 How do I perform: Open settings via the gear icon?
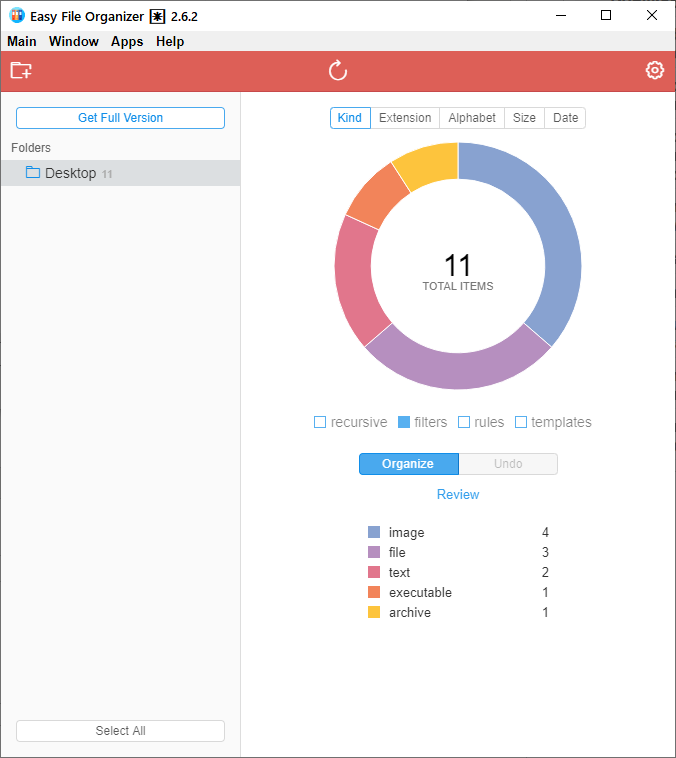pyautogui.click(x=655, y=71)
